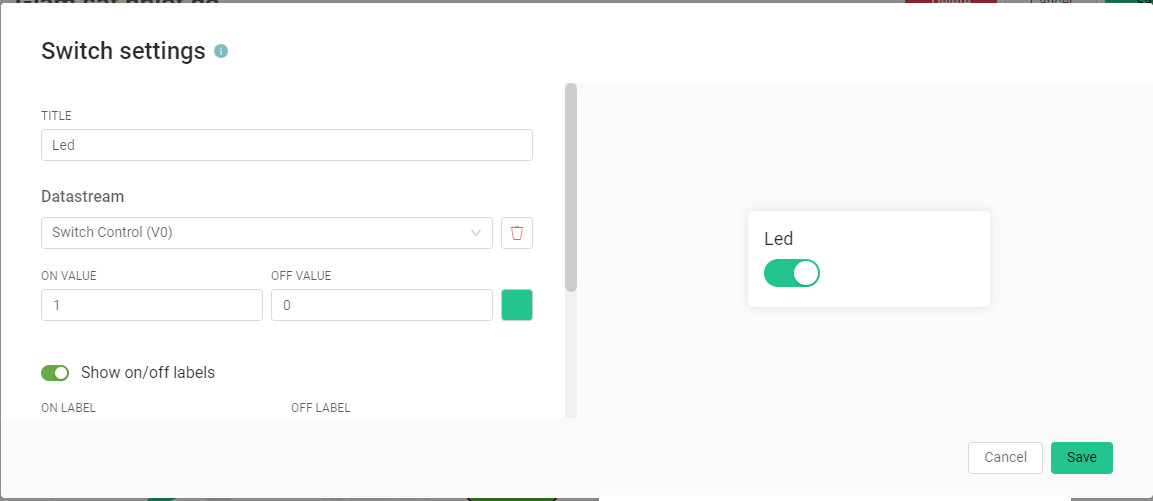Click the OFF VALUE input field
Screen dimensions: 1153x501
pos(381,305)
